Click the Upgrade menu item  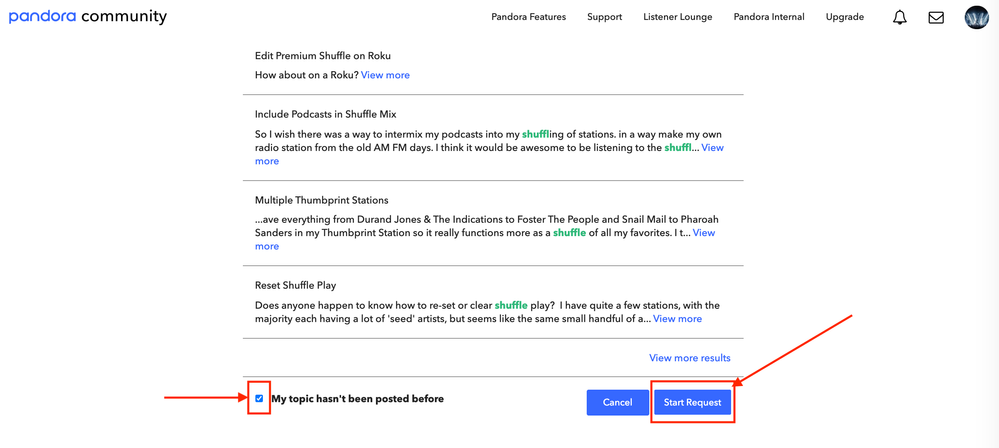click(x=844, y=17)
